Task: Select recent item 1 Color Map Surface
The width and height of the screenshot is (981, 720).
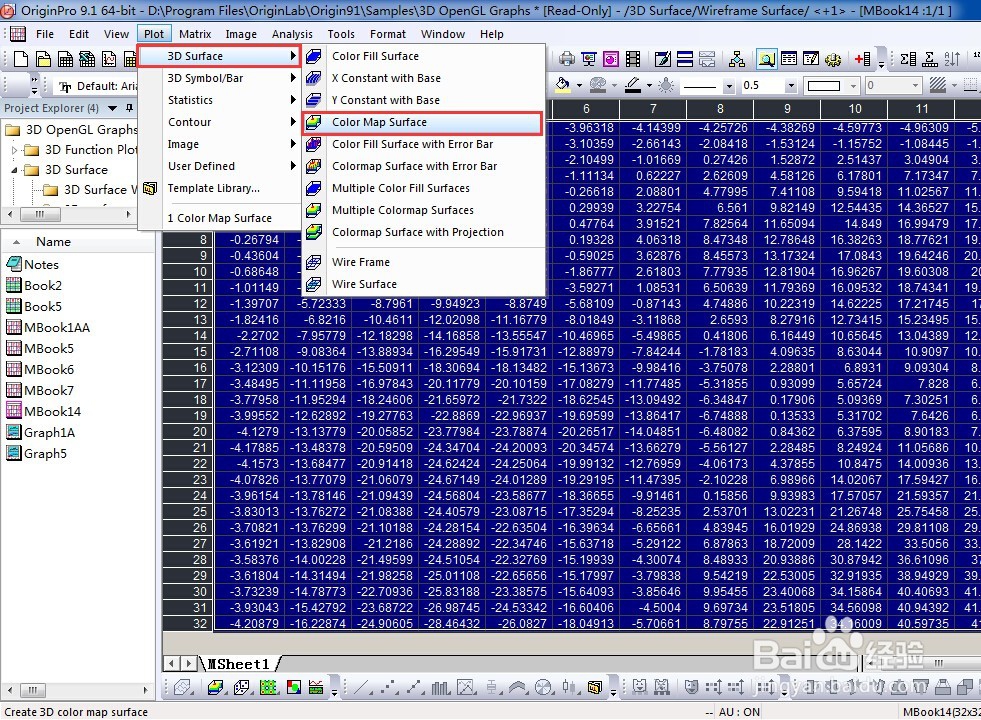Action: point(219,218)
